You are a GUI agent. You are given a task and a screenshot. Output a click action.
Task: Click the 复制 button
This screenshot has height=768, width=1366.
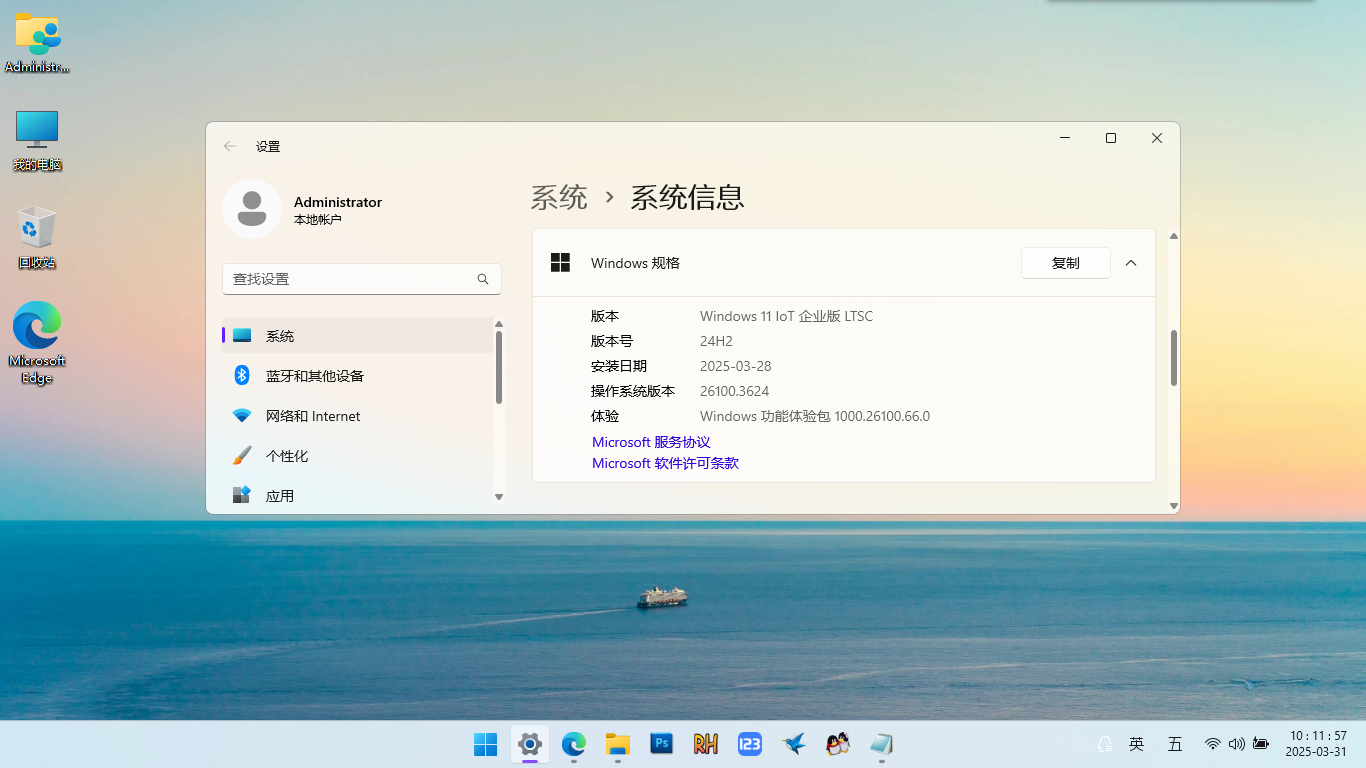[x=1066, y=263]
